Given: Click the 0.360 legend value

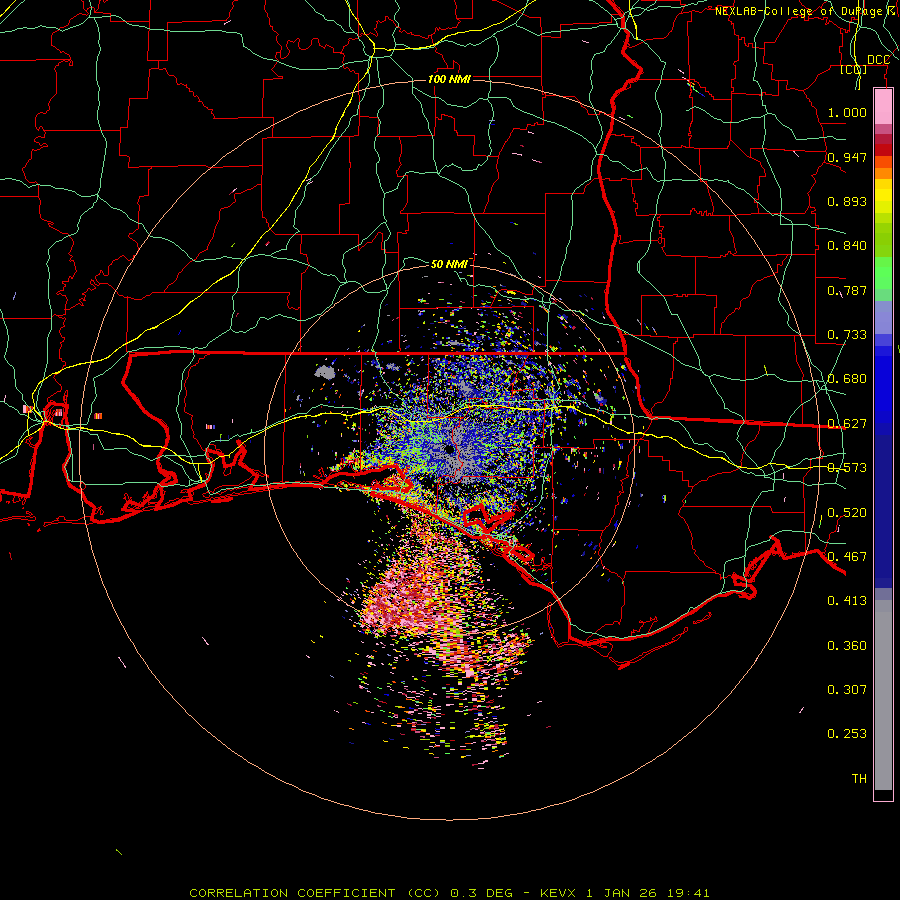Looking at the screenshot, I should [847, 646].
